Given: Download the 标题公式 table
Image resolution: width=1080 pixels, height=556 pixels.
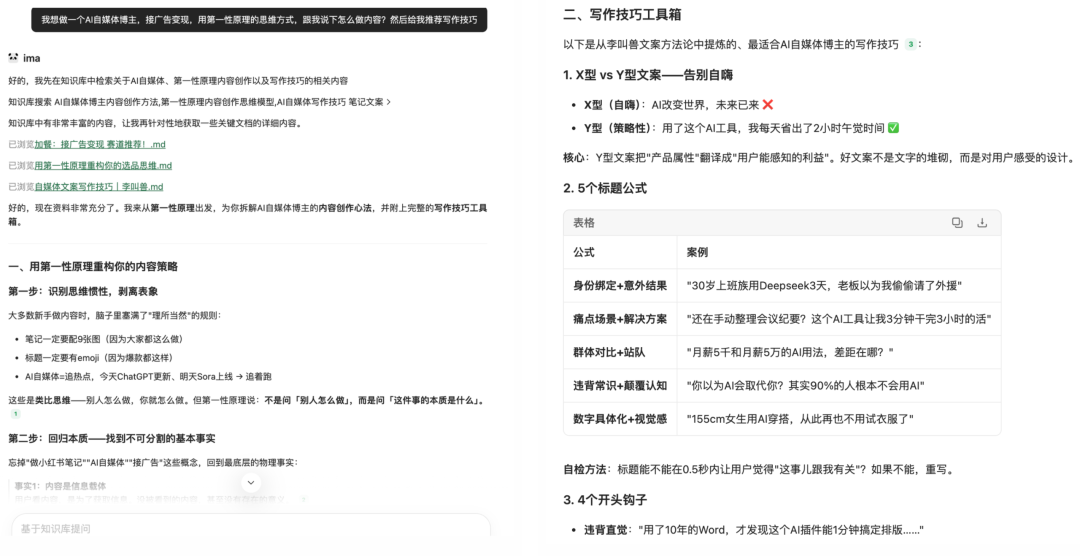Looking at the screenshot, I should click(982, 223).
